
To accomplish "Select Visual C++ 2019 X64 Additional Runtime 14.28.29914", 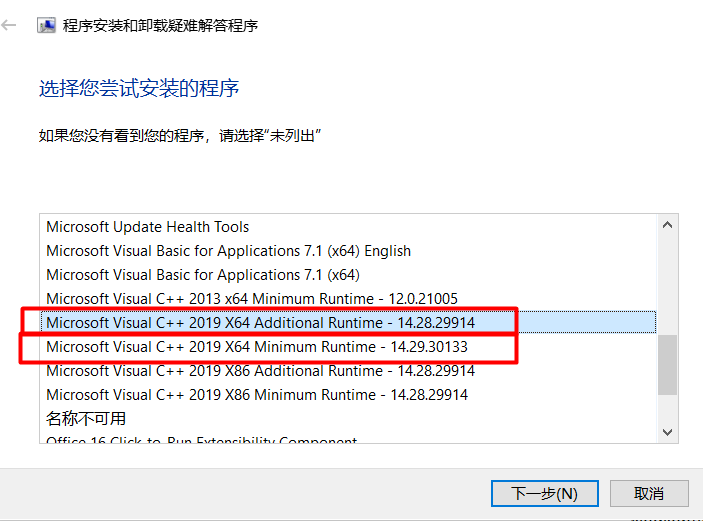I will [x=348, y=322].
